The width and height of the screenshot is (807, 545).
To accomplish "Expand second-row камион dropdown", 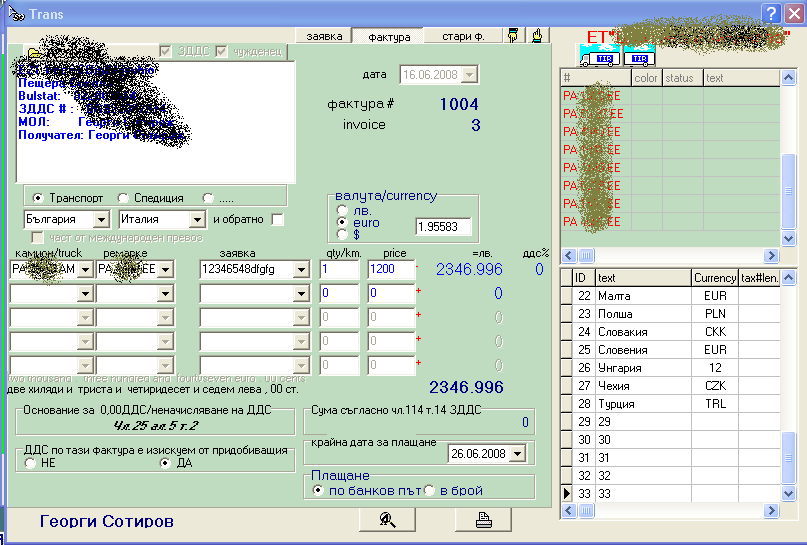I will click(x=85, y=293).
